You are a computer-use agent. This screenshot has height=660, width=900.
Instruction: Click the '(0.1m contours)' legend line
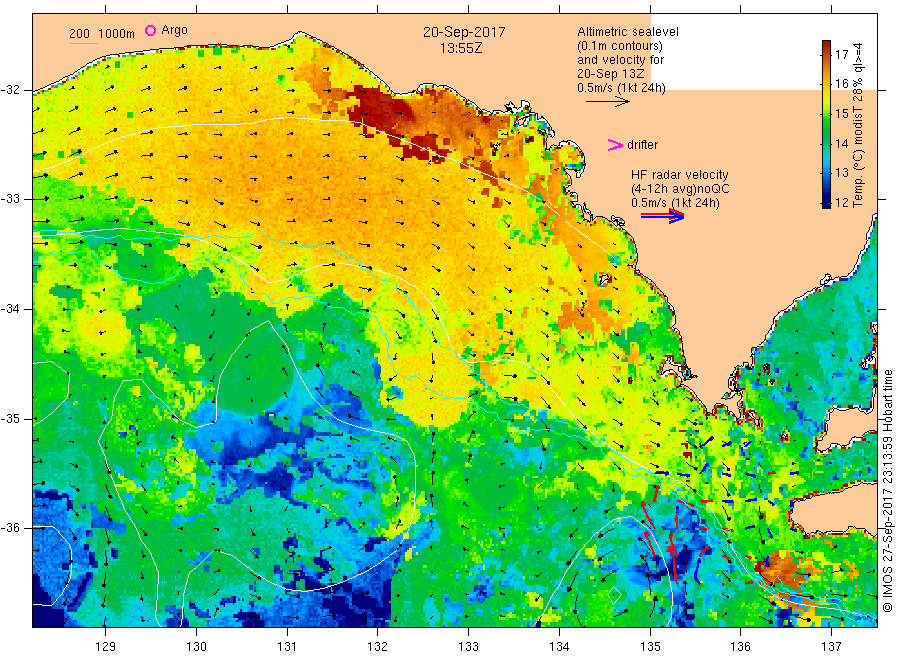pyautogui.click(x=620, y=46)
